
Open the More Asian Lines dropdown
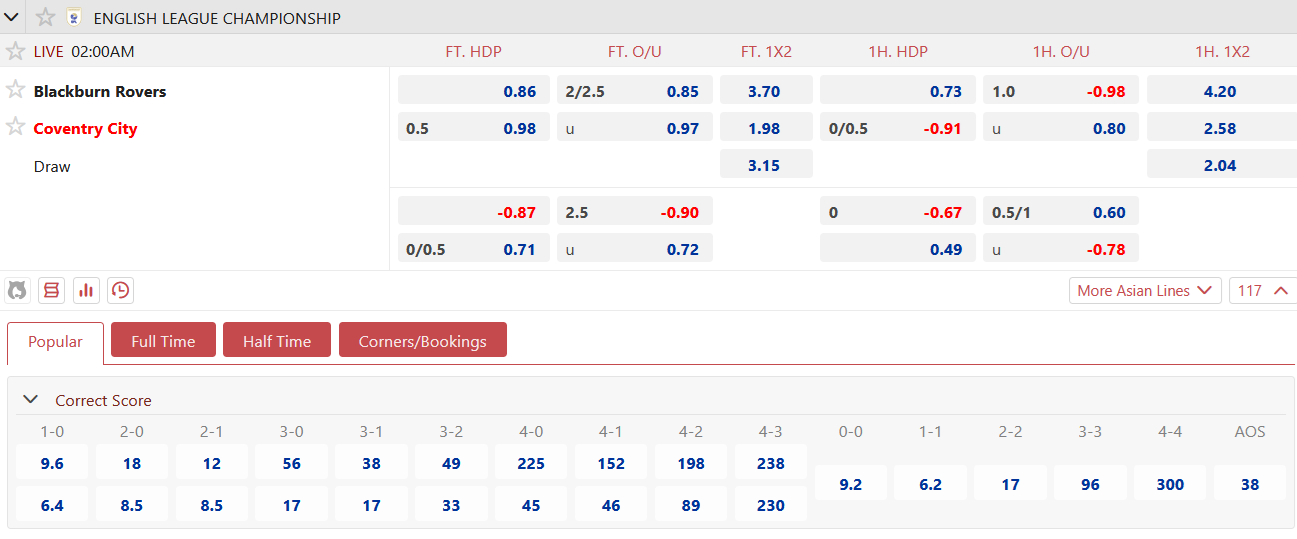tap(1145, 290)
